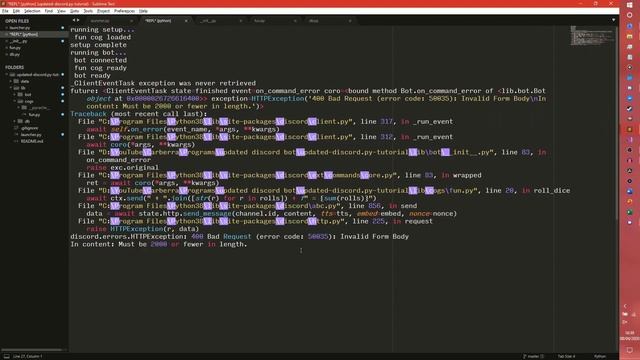Image resolution: width=640 pixels, height=360 pixels.
Task: Open the notification center icon
Action: (630, 350)
